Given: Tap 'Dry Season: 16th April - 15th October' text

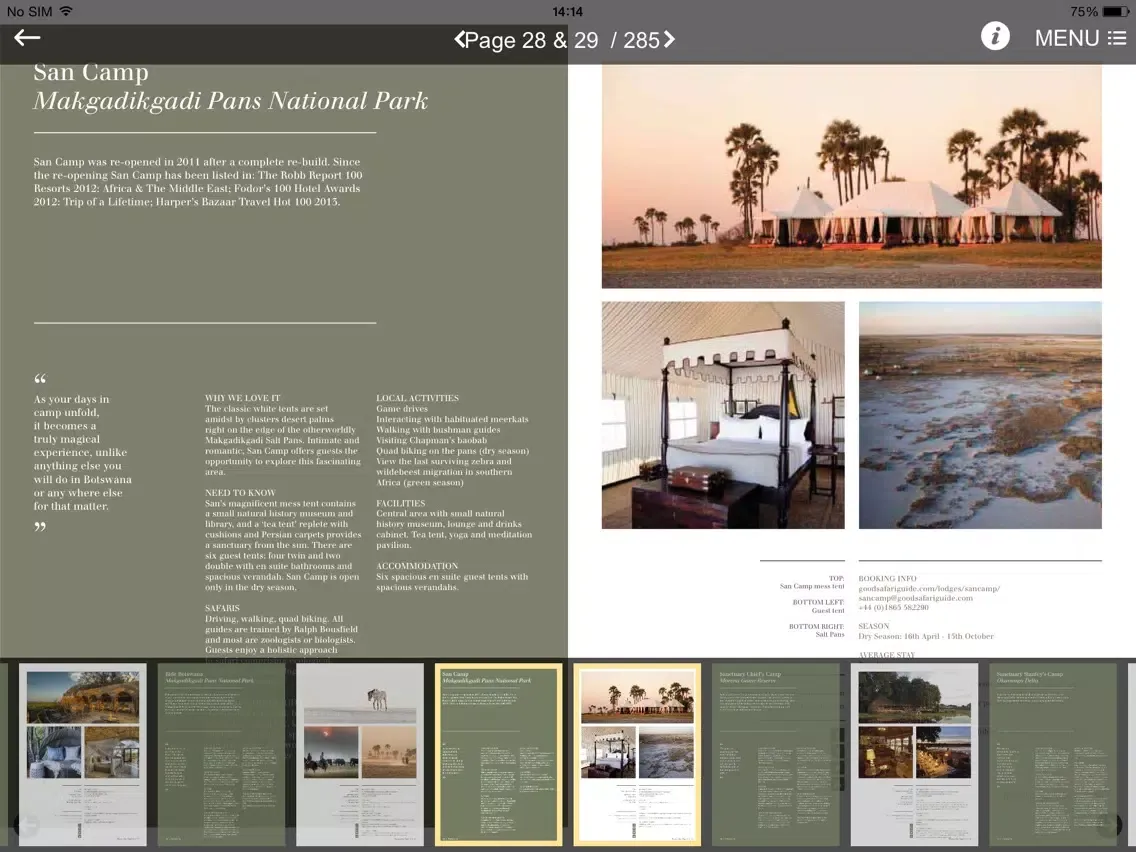Looking at the screenshot, I should pos(926,636).
